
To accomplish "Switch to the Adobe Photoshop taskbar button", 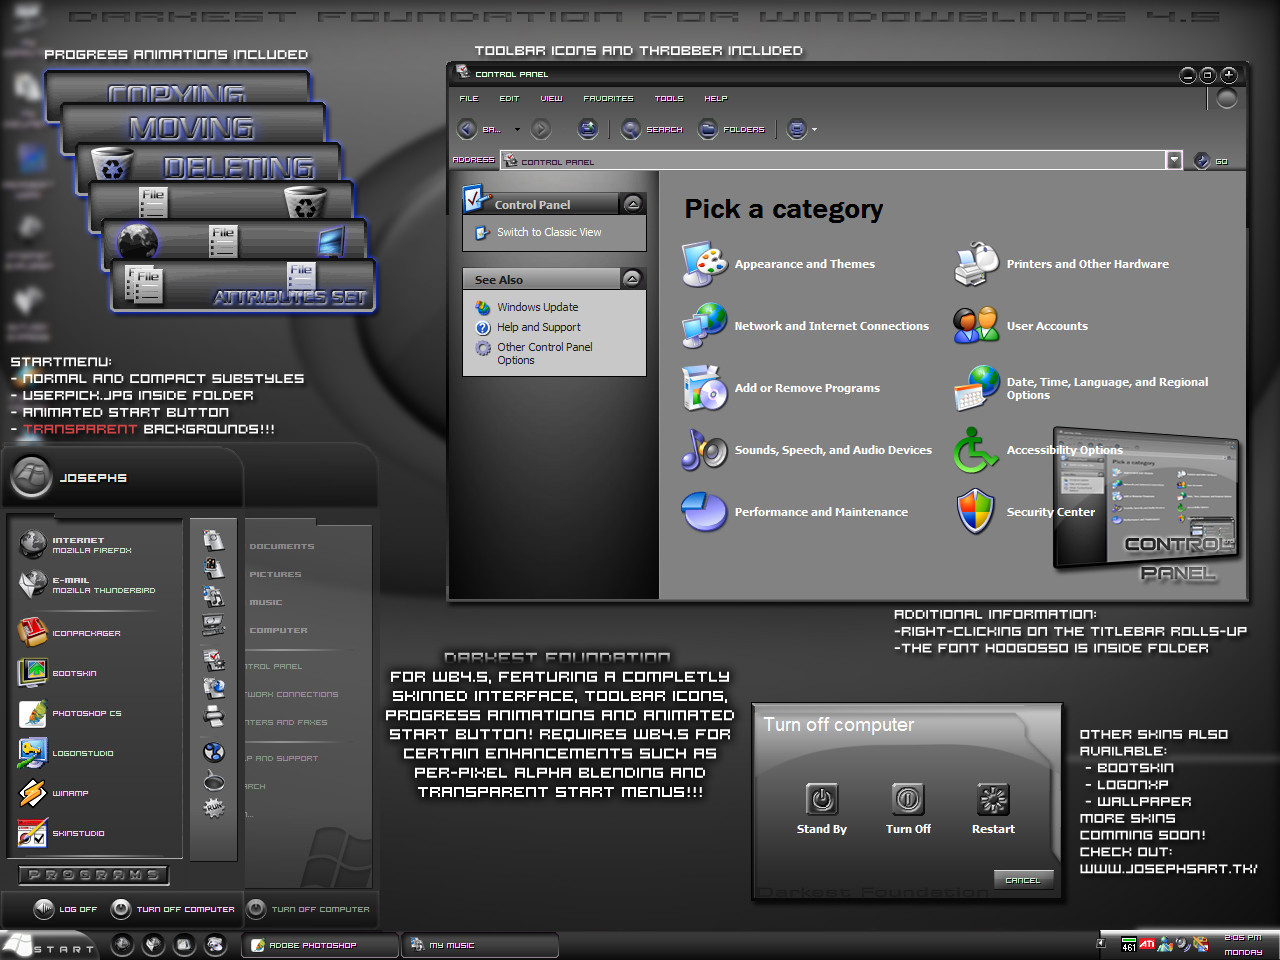I will [x=320, y=945].
